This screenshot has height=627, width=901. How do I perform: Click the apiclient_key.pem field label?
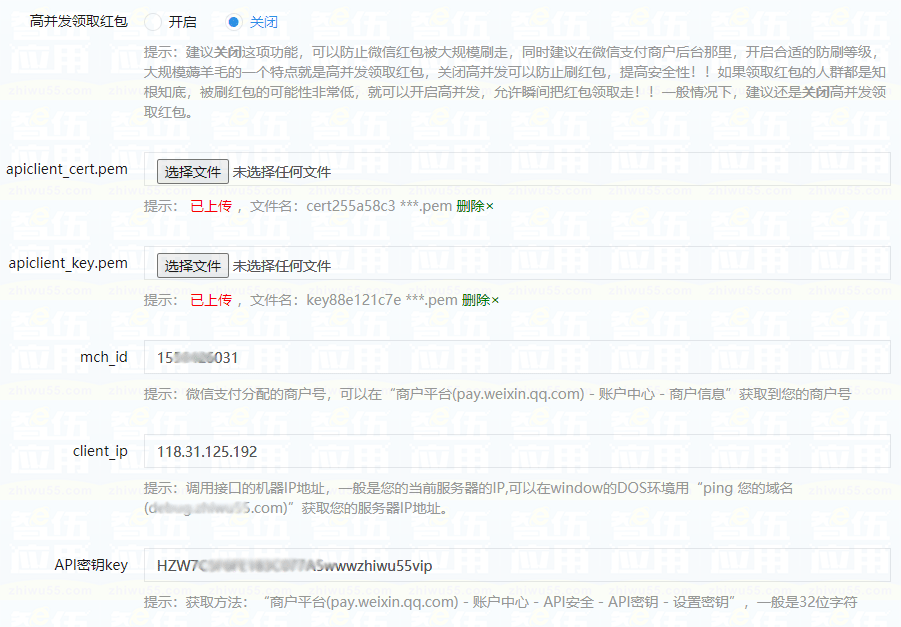68,263
